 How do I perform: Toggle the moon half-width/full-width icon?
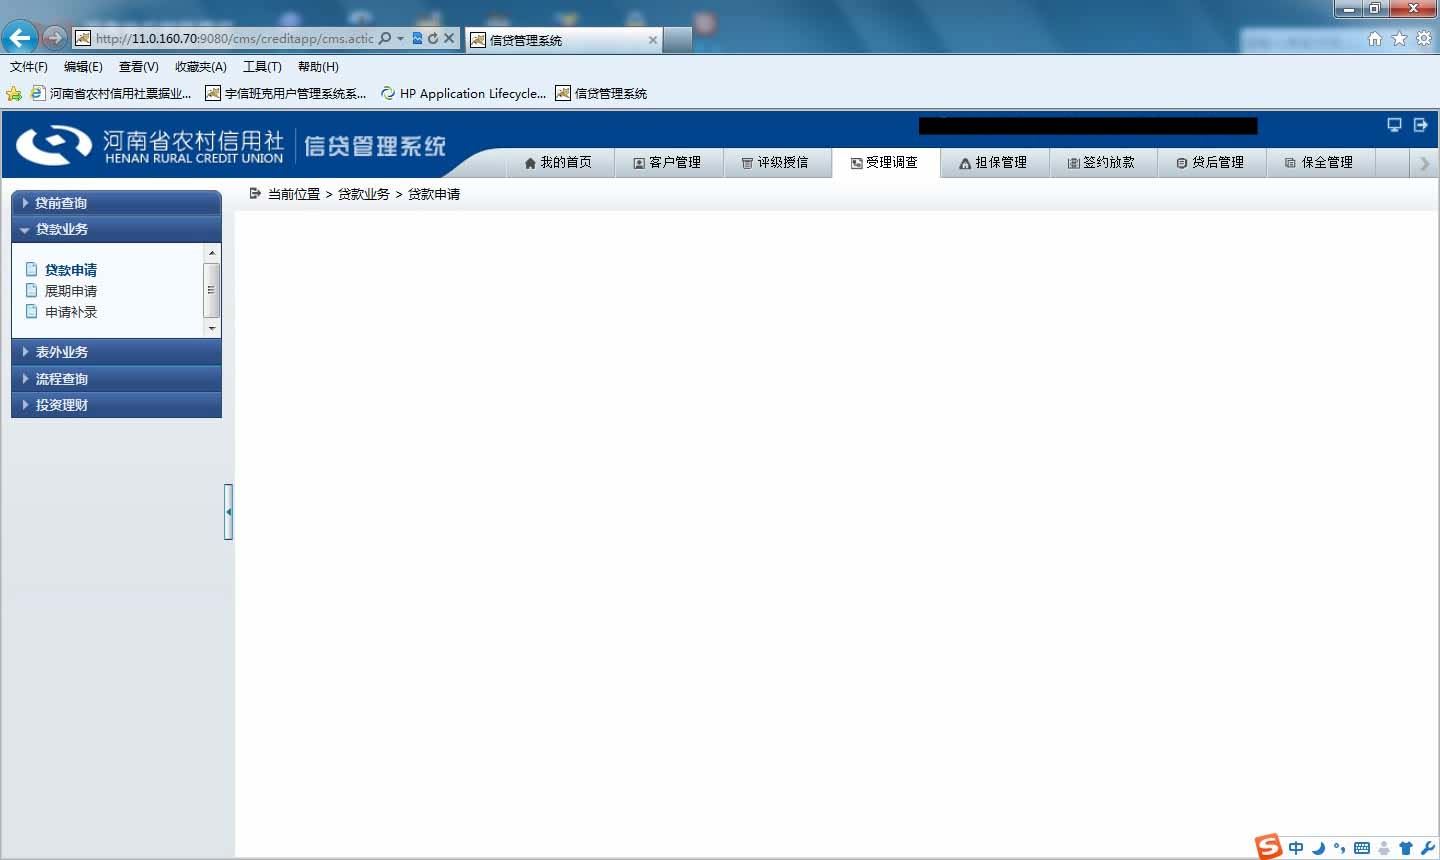tap(1318, 848)
